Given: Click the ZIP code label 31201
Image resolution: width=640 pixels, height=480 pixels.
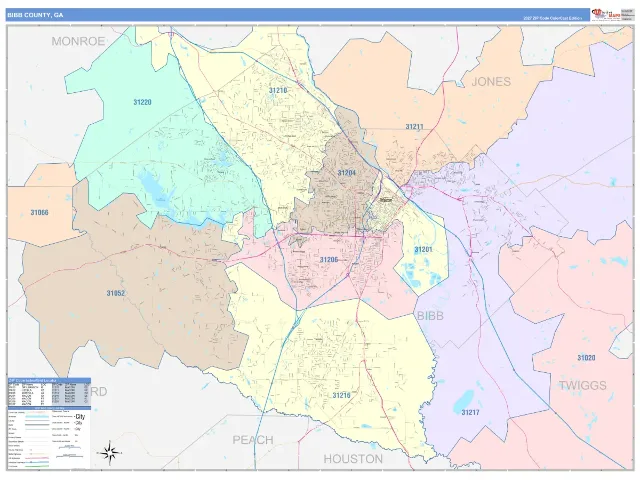Looking at the screenshot, I should 423,249.
